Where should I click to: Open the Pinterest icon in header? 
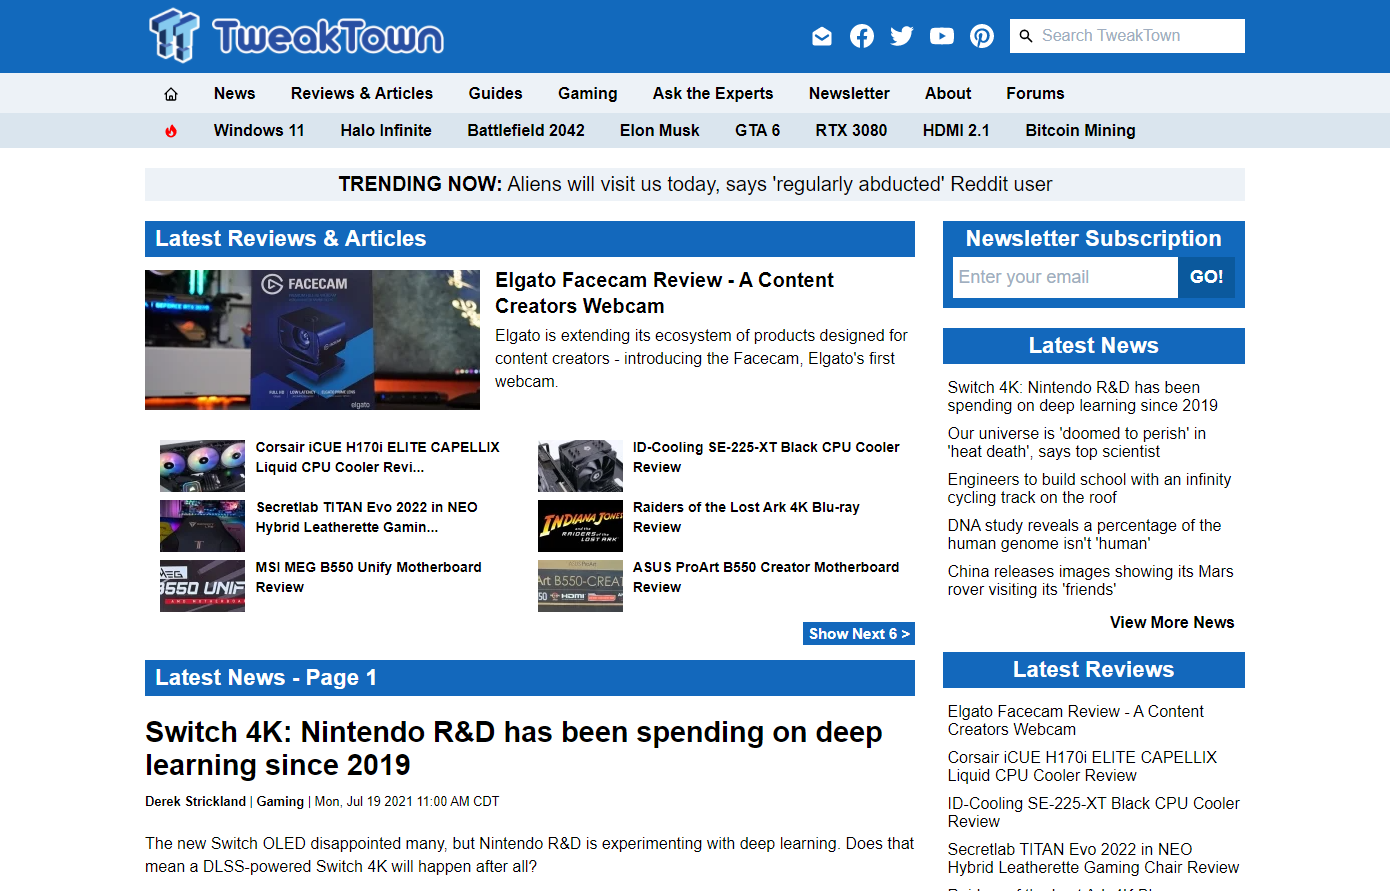tap(982, 36)
